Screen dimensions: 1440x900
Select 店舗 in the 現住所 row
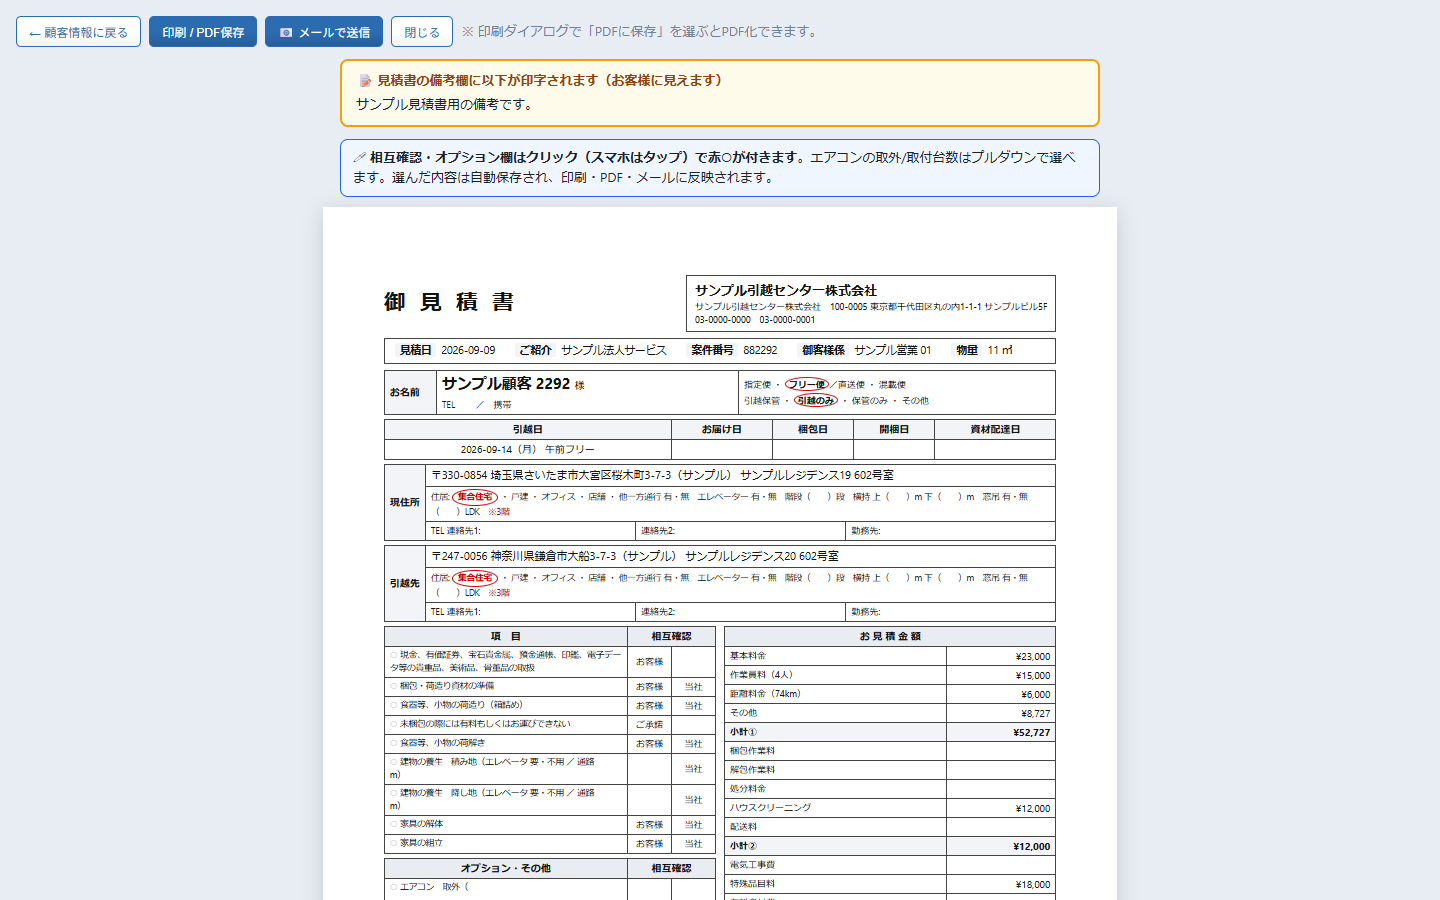pos(597,496)
